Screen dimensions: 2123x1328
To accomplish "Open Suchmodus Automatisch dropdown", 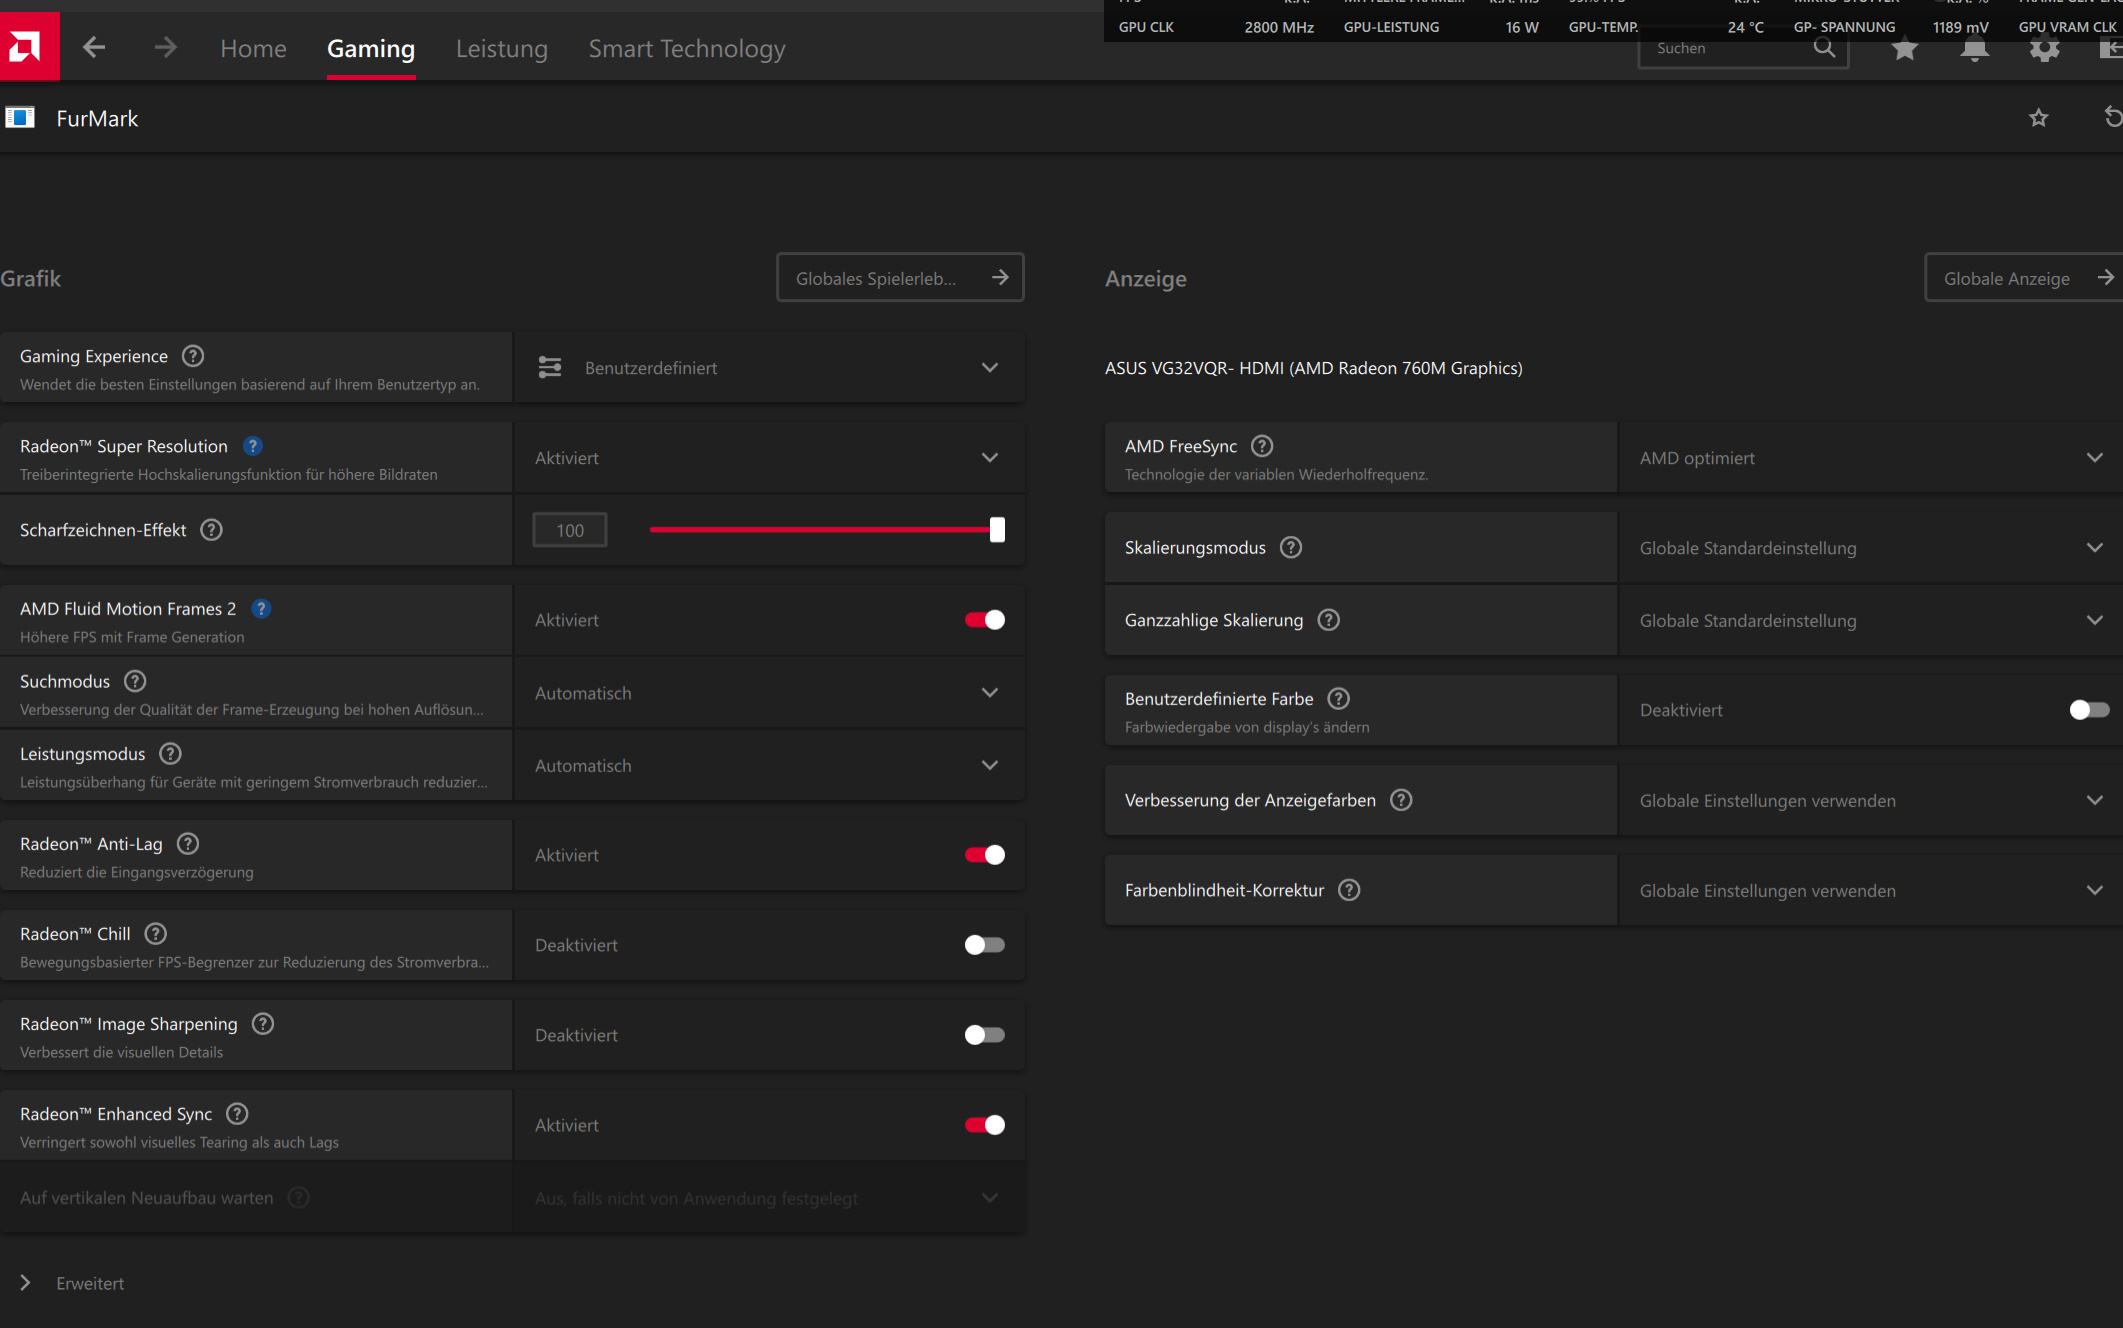I will (769, 693).
